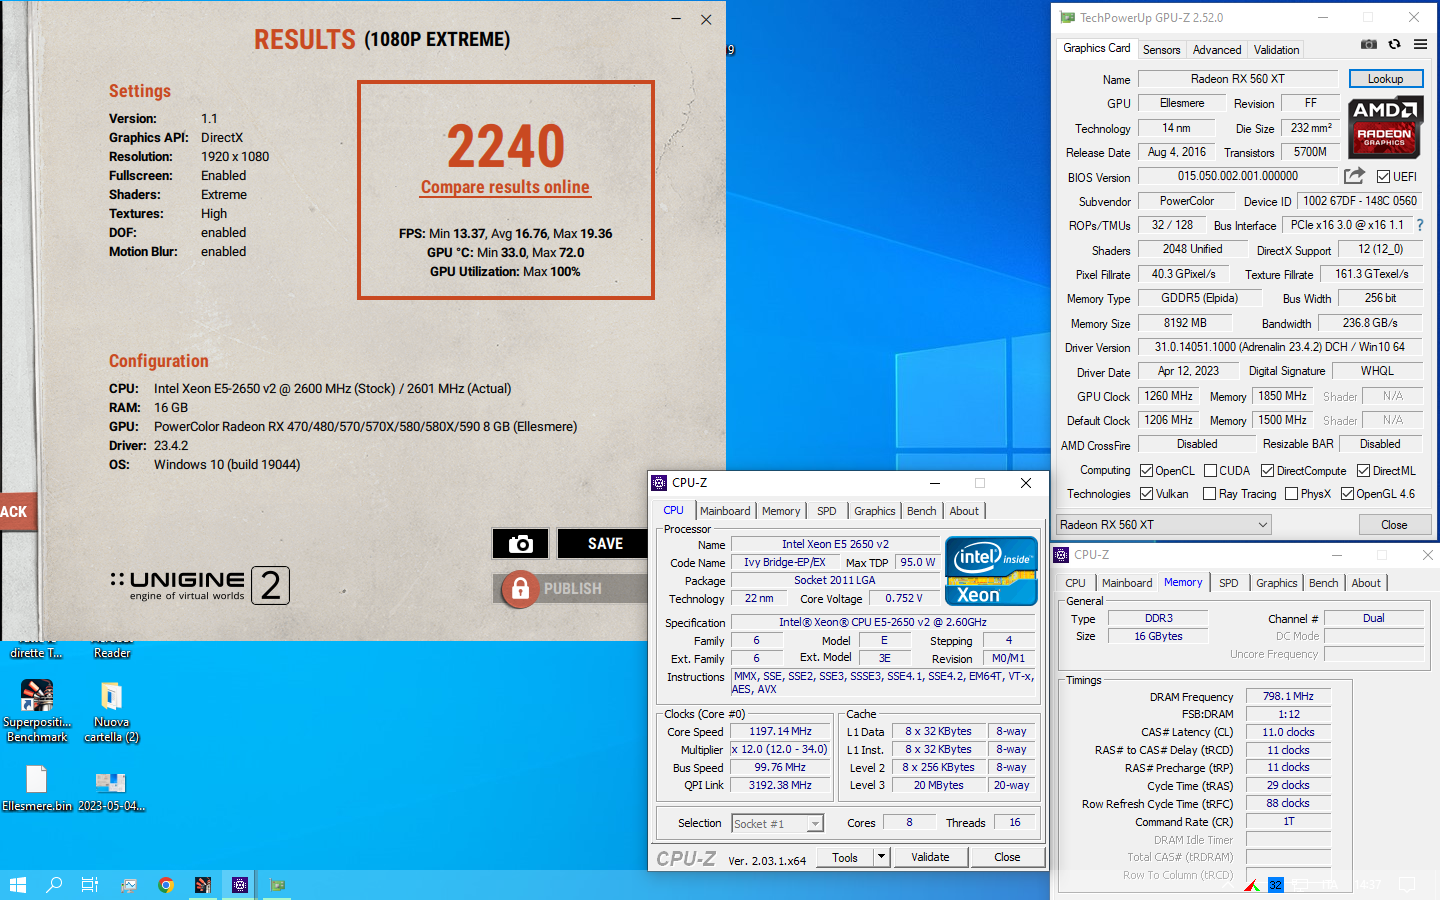Screen dimensions: 1440x900
Task: Switch to the Sensors tab in GPU-Z
Action: coord(1161,50)
